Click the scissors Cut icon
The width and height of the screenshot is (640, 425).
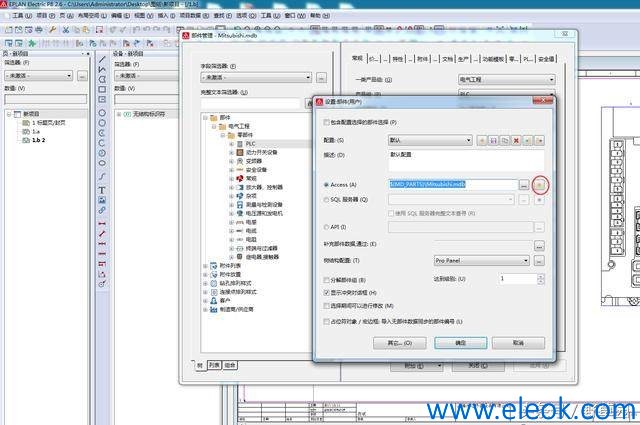point(66,29)
